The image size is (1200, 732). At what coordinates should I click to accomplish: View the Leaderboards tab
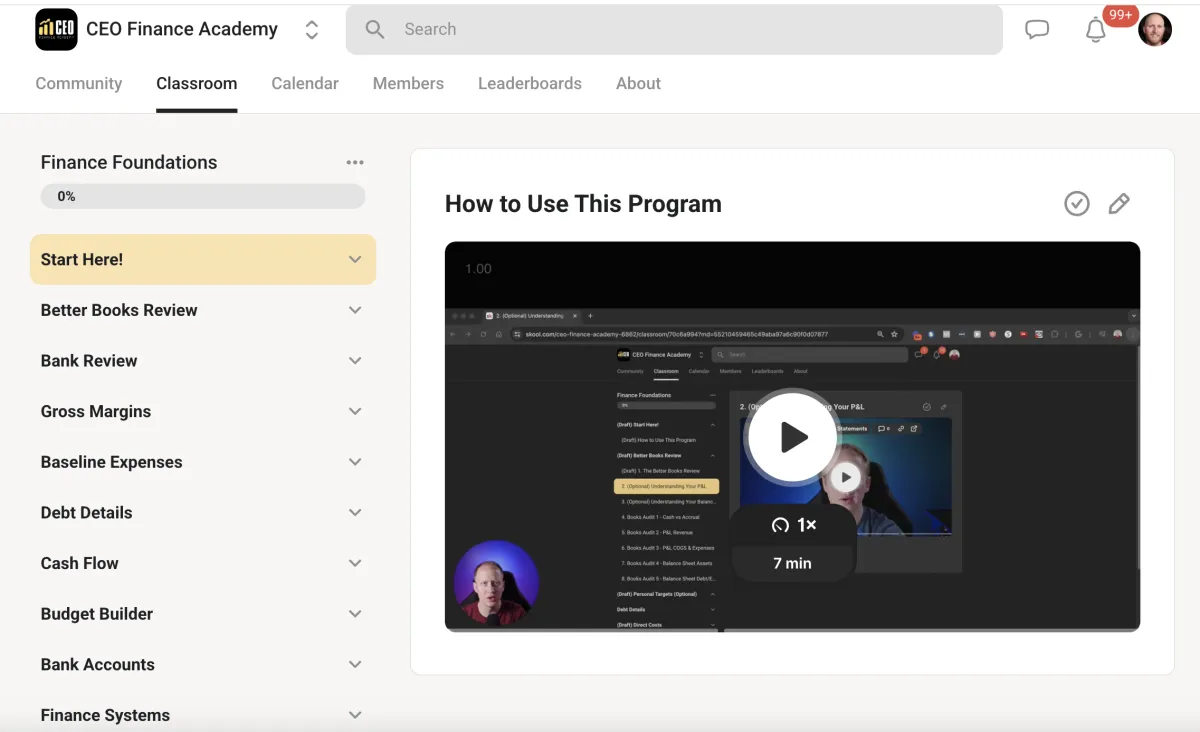pos(530,84)
